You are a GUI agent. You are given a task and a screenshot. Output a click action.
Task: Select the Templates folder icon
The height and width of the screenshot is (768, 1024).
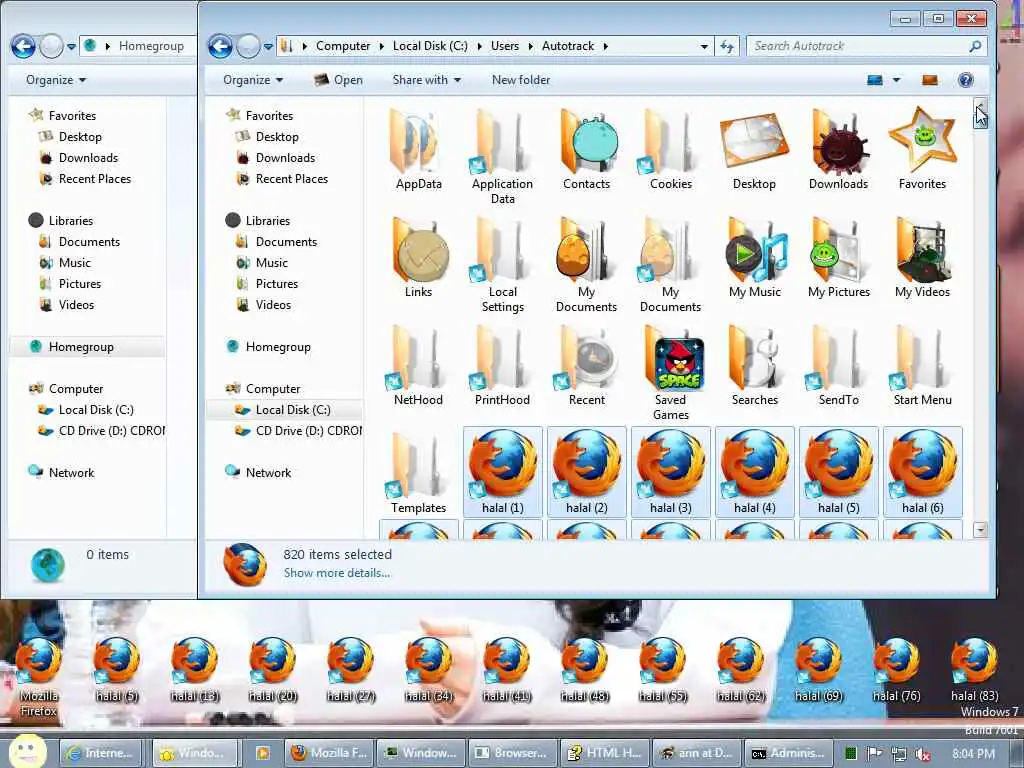[418, 473]
